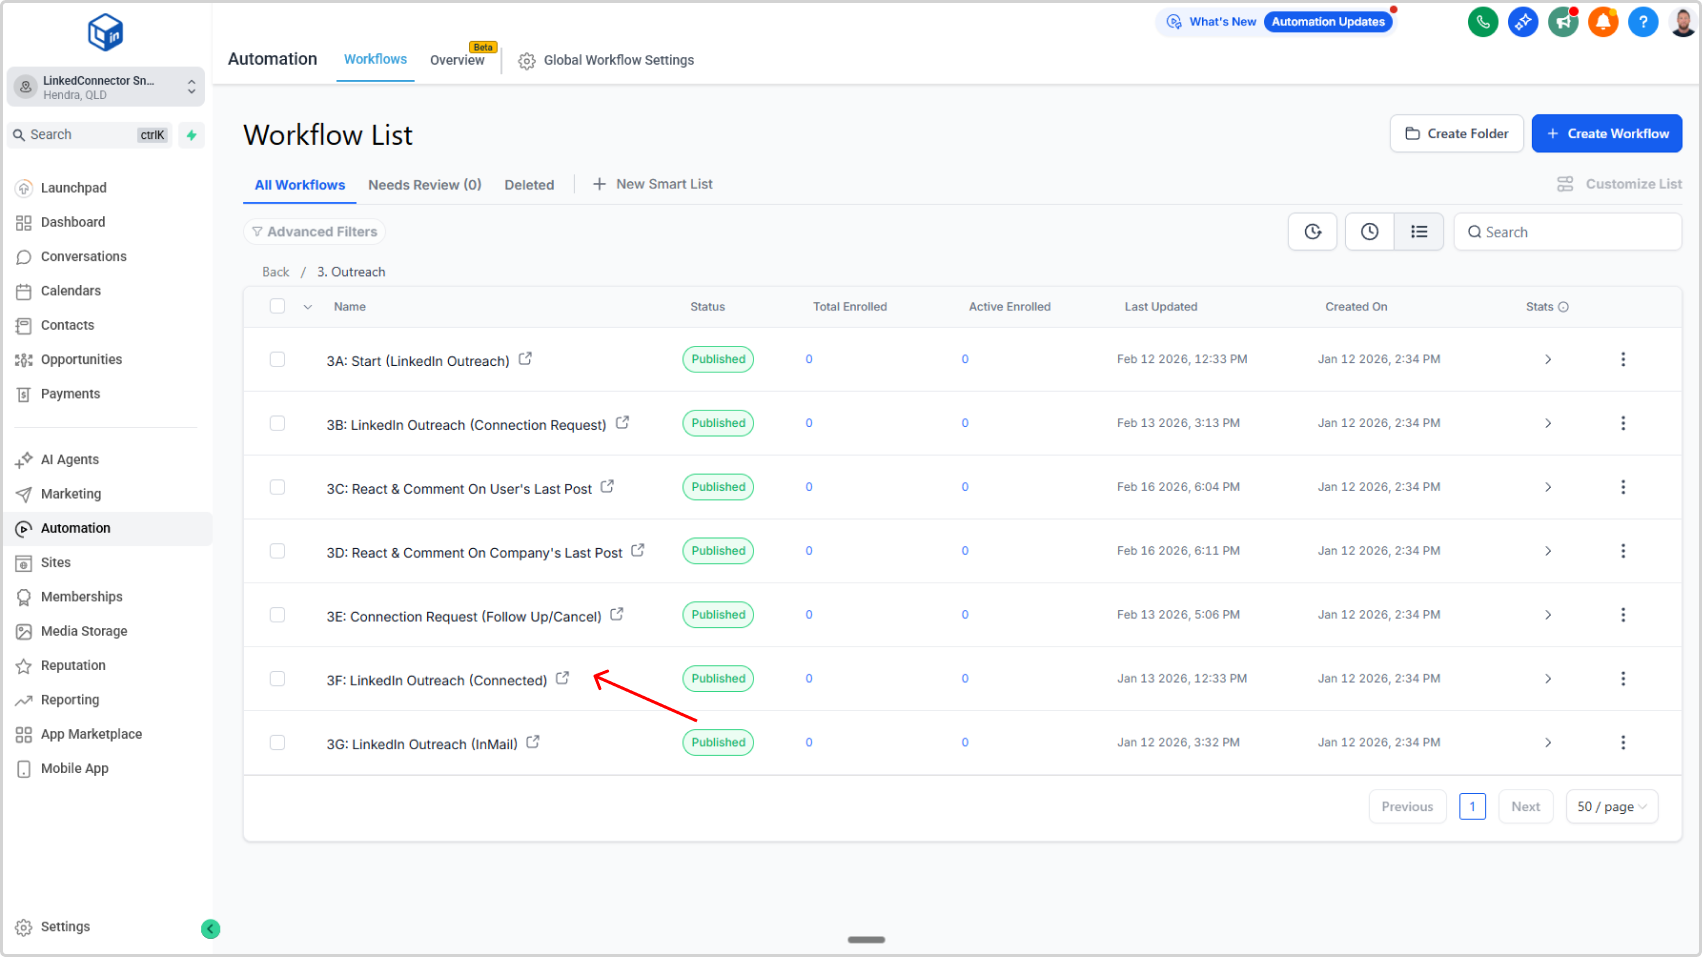Toggle the select-all header checkbox
This screenshot has height=957, width=1702.
tap(277, 307)
